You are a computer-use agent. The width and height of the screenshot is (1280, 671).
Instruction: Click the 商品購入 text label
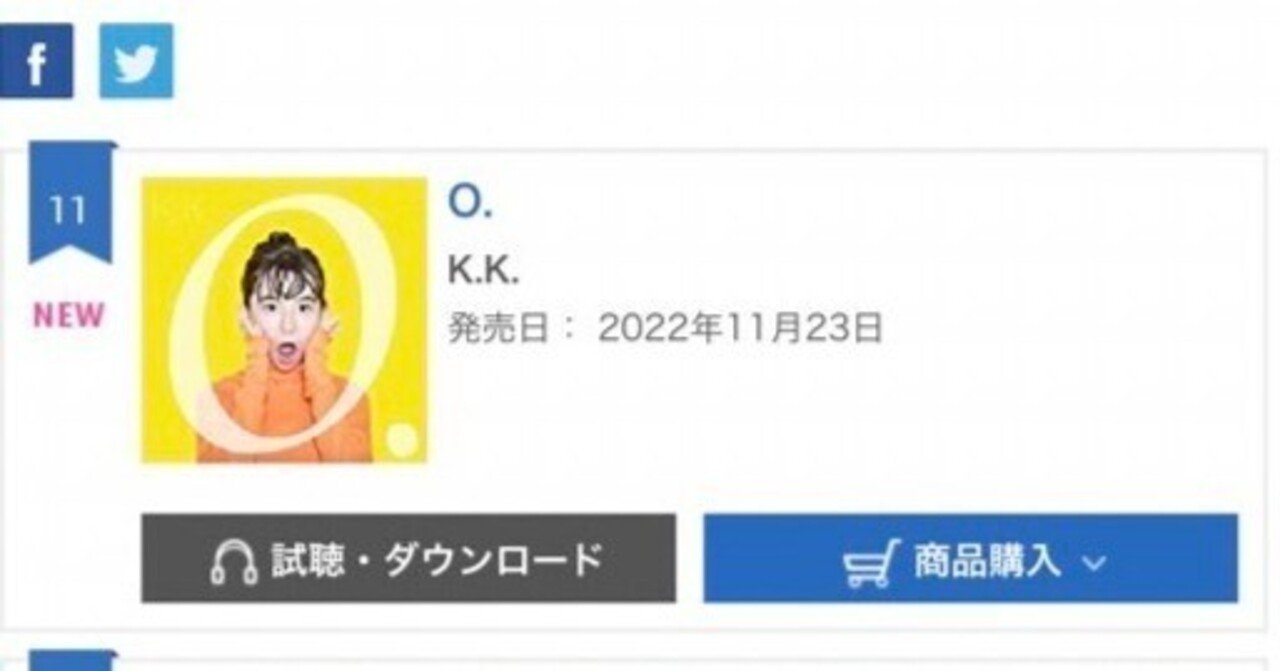[x=986, y=562]
